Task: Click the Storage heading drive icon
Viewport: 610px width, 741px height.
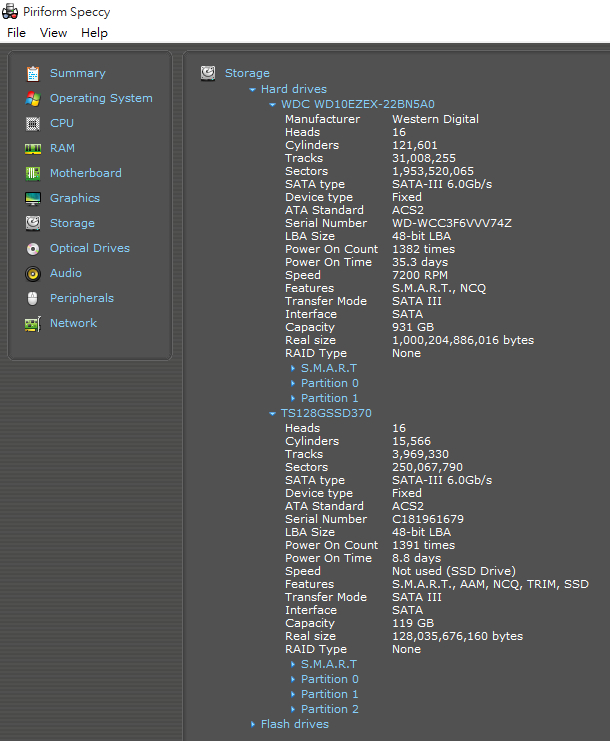Action: (x=208, y=73)
